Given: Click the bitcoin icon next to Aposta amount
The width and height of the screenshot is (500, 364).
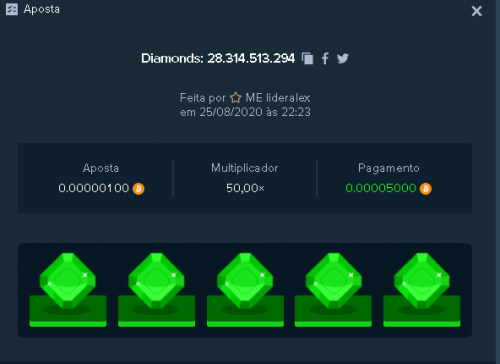Looking at the screenshot, I should [x=139, y=189].
